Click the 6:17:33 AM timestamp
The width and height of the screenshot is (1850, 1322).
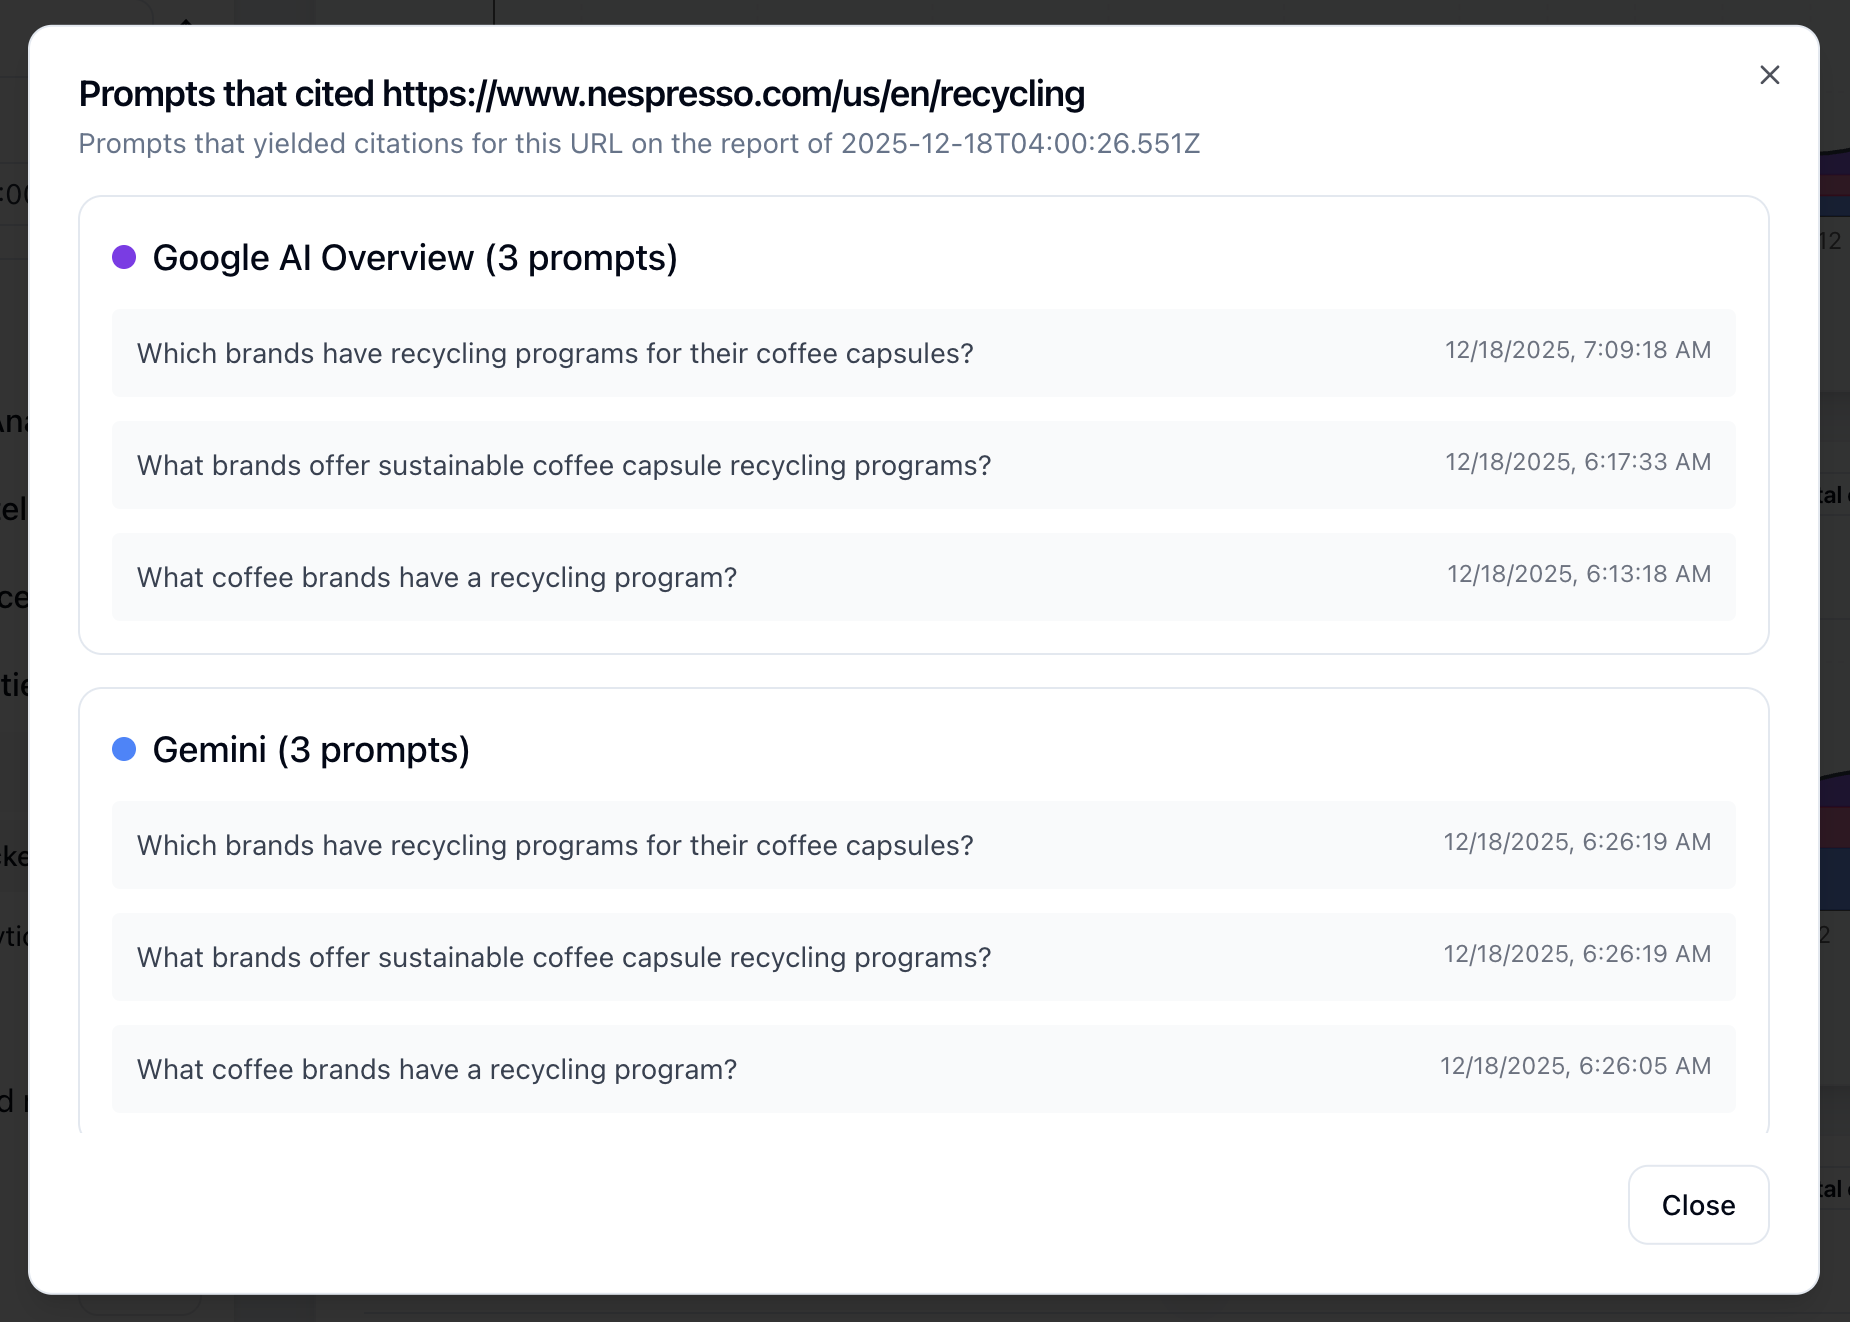pos(1578,462)
